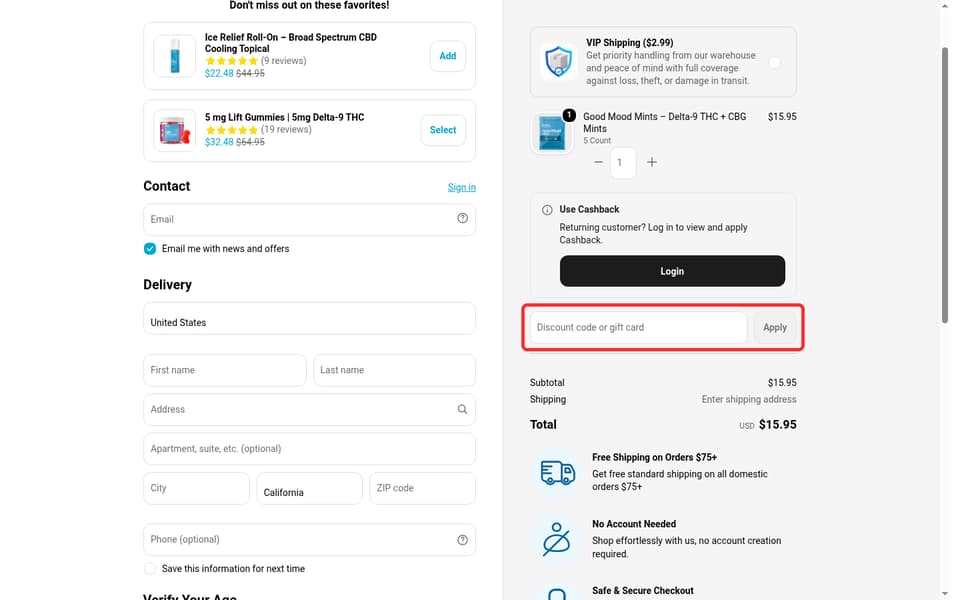Open the California state dropdown
Viewport: 960px width, 600px height.
(309, 489)
